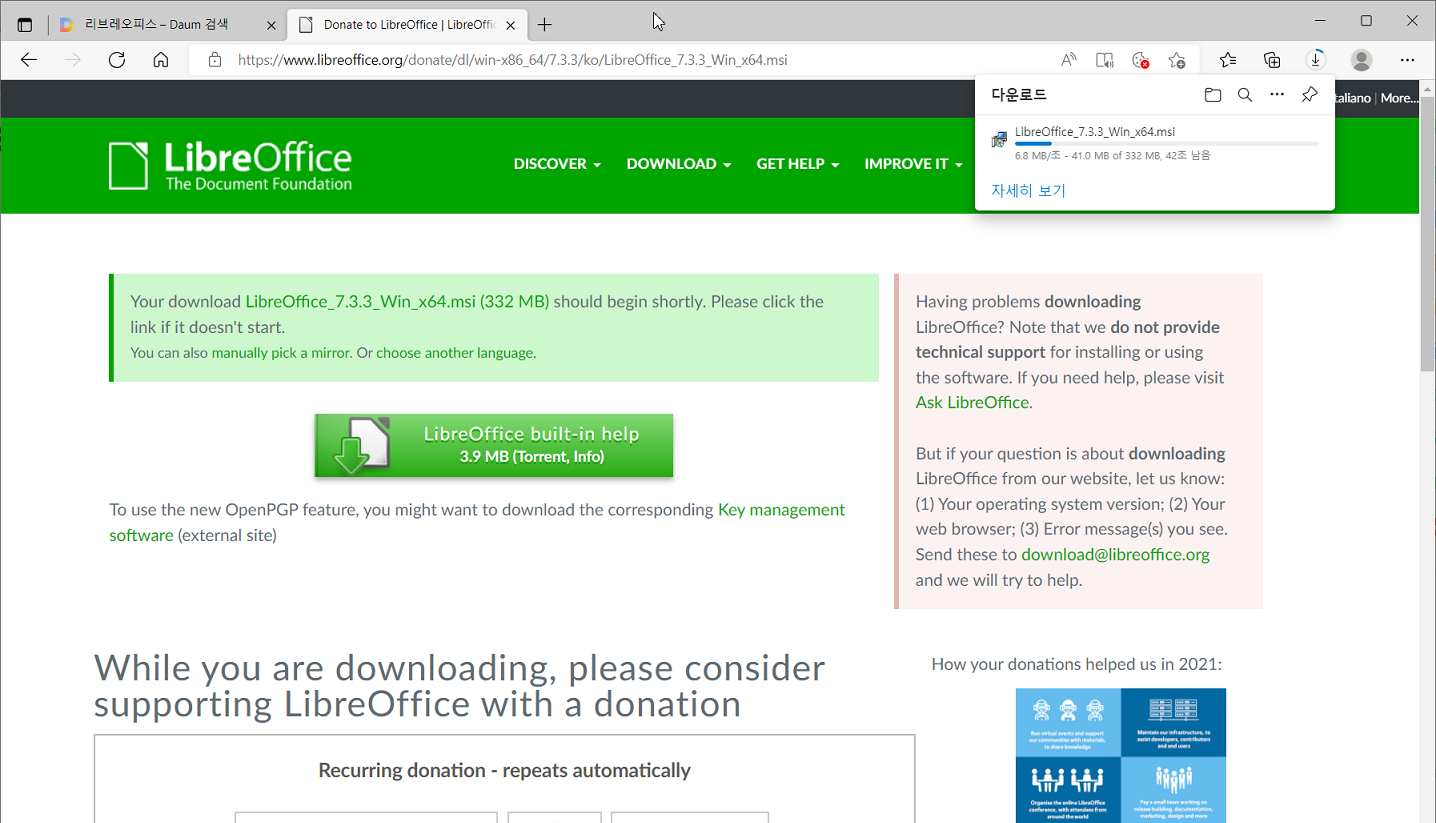Click the LibreOffice logo
The image size is (1436, 823).
tap(231, 166)
